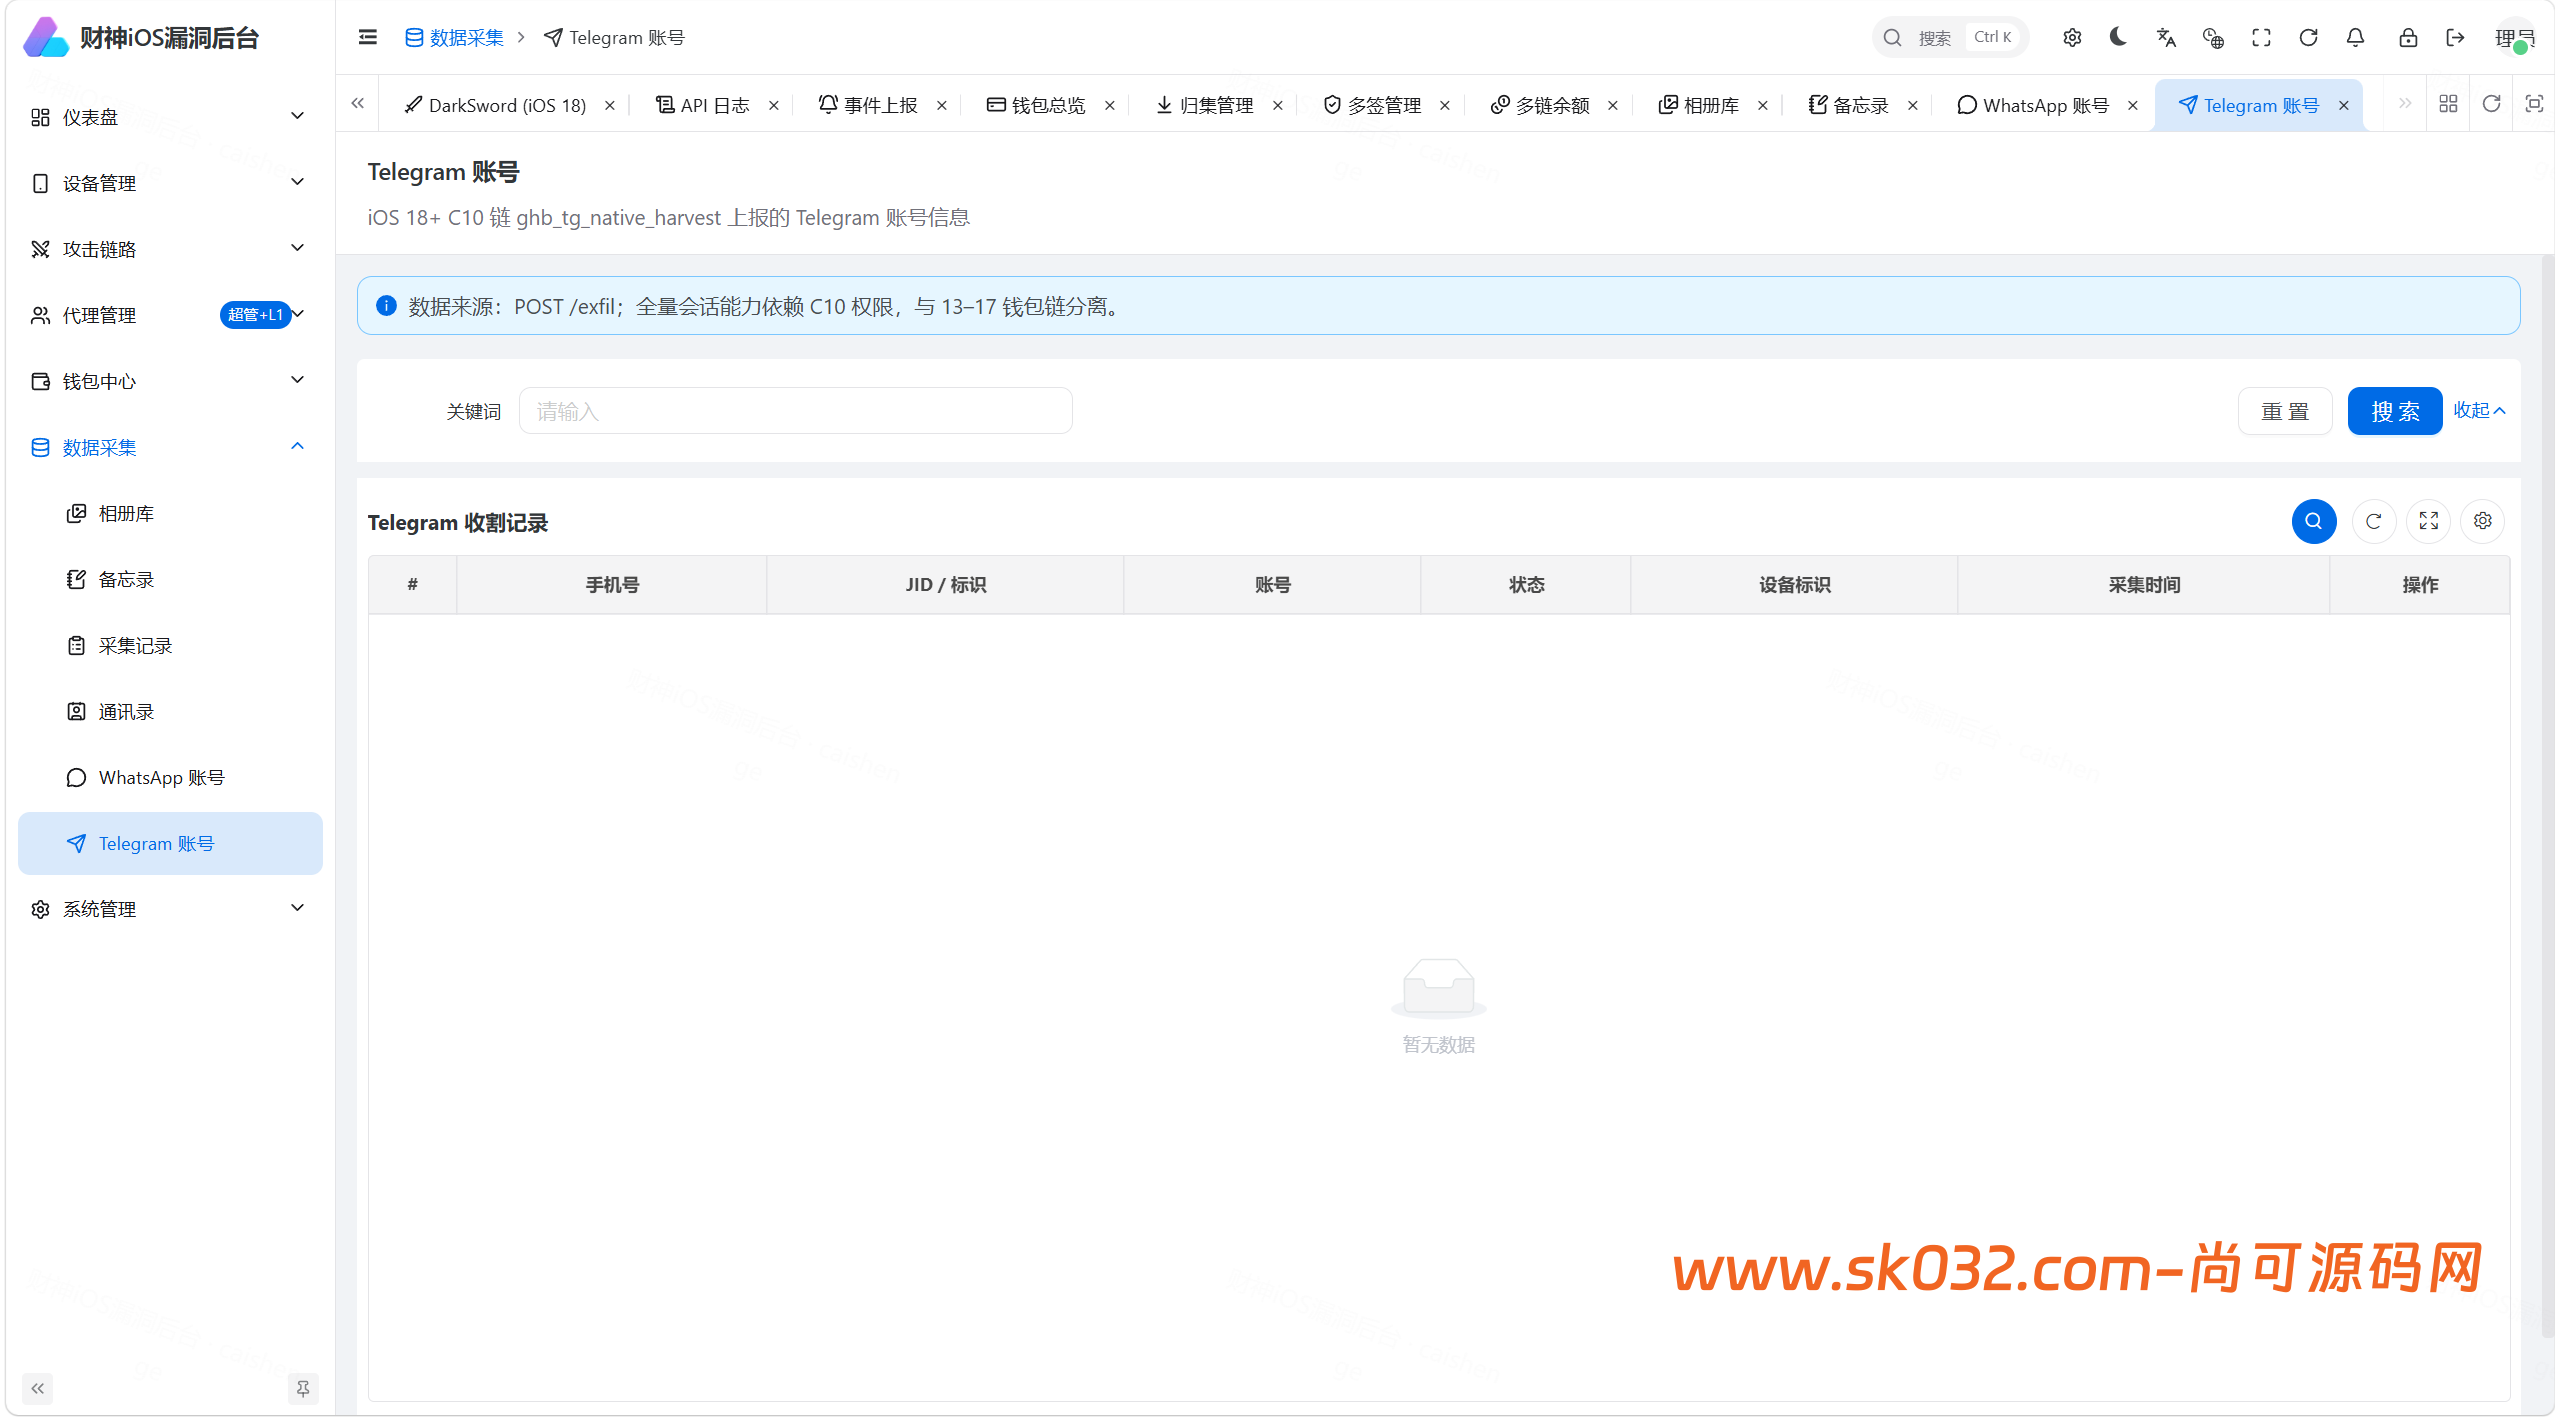Pin the sidebar with pin icon
The image size is (2560, 1420).
coord(302,1388)
